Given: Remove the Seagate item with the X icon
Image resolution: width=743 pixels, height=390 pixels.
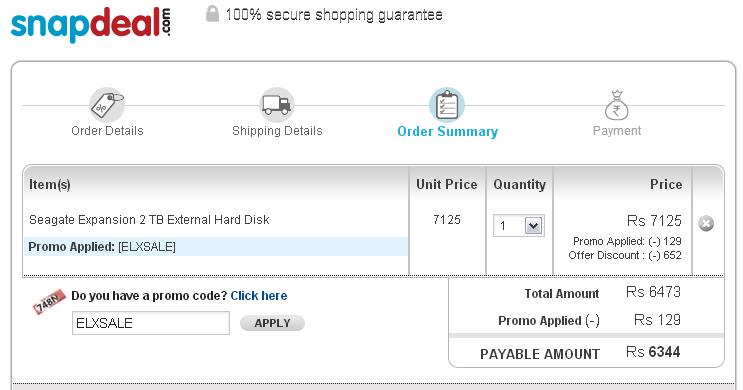Looking at the screenshot, I should pyautogui.click(x=706, y=223).
